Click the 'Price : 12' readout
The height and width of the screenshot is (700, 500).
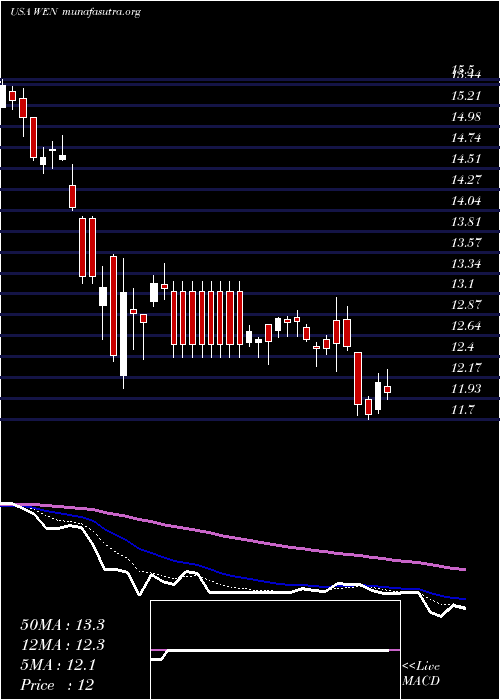[x=57, y=685]
